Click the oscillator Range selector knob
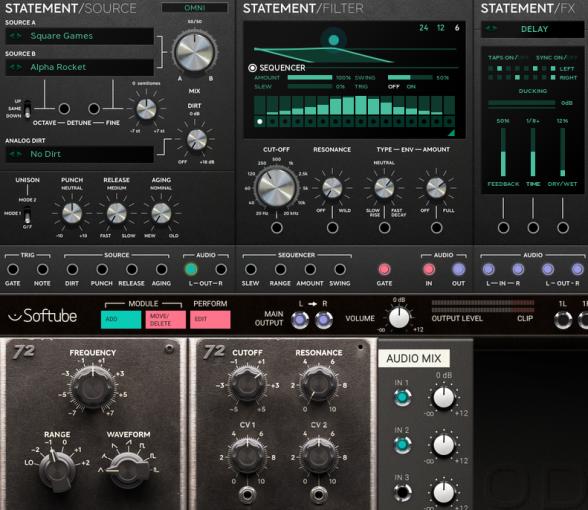The height and width of the screenshot is (510, 588). point(57,470)
